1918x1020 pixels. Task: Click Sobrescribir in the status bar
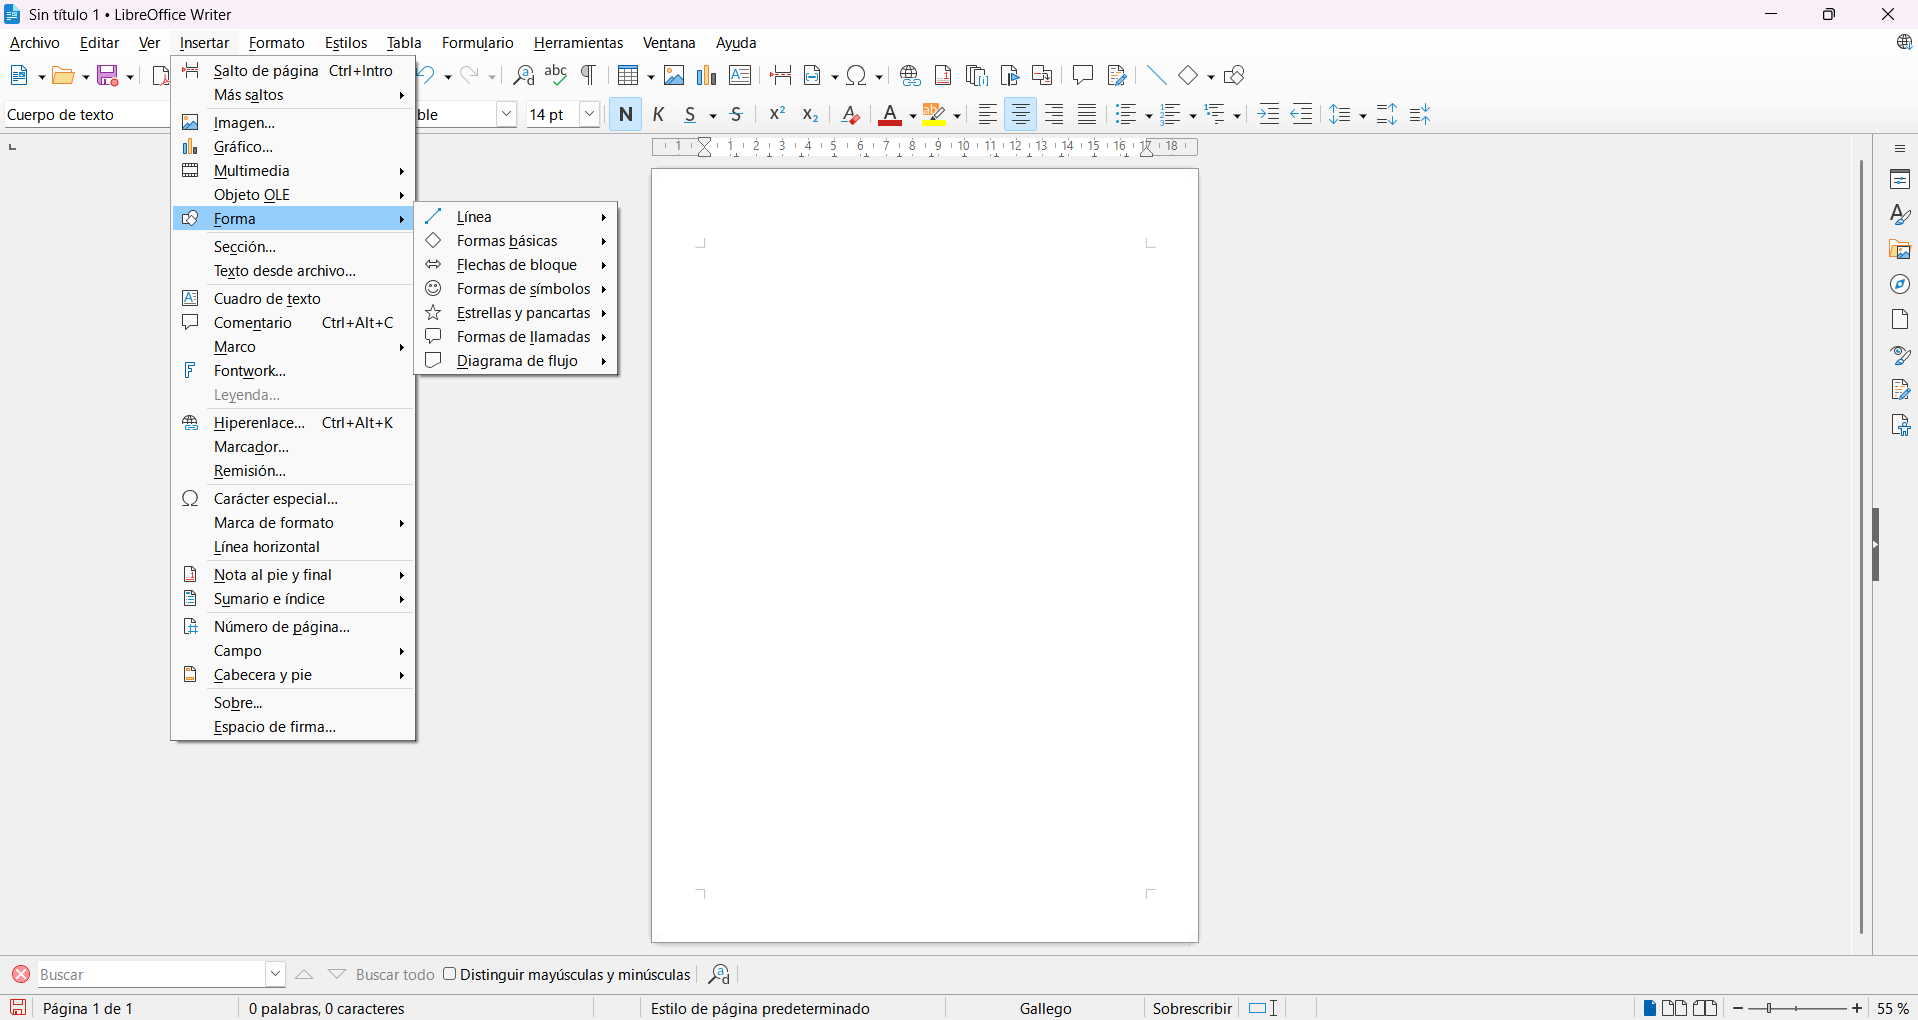tap(1192, 1008)
